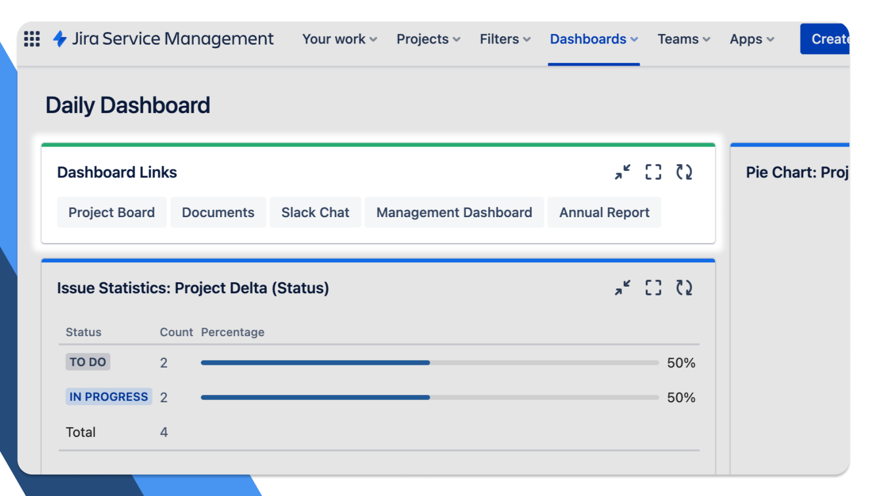Screen dimensions: 871x496
Task: Click the Jira Service Management lightning logo
Action: click(60, 39)
